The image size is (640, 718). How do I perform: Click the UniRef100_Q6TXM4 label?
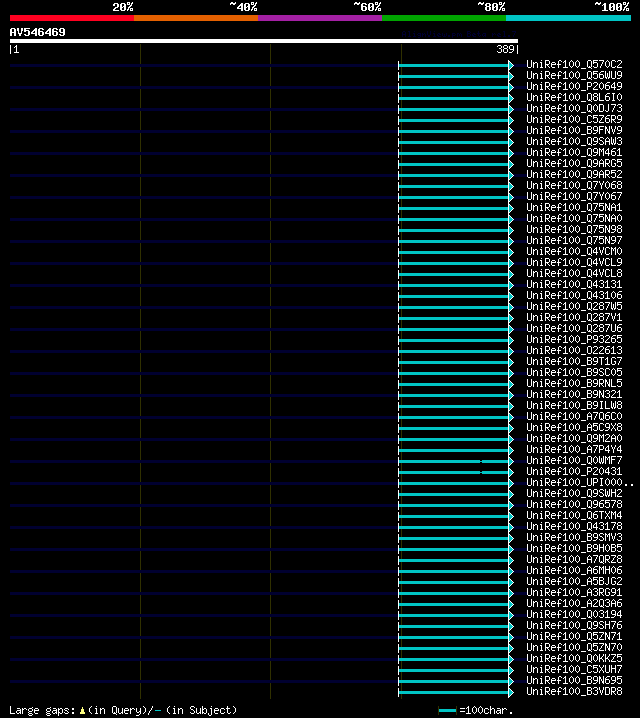574,515
